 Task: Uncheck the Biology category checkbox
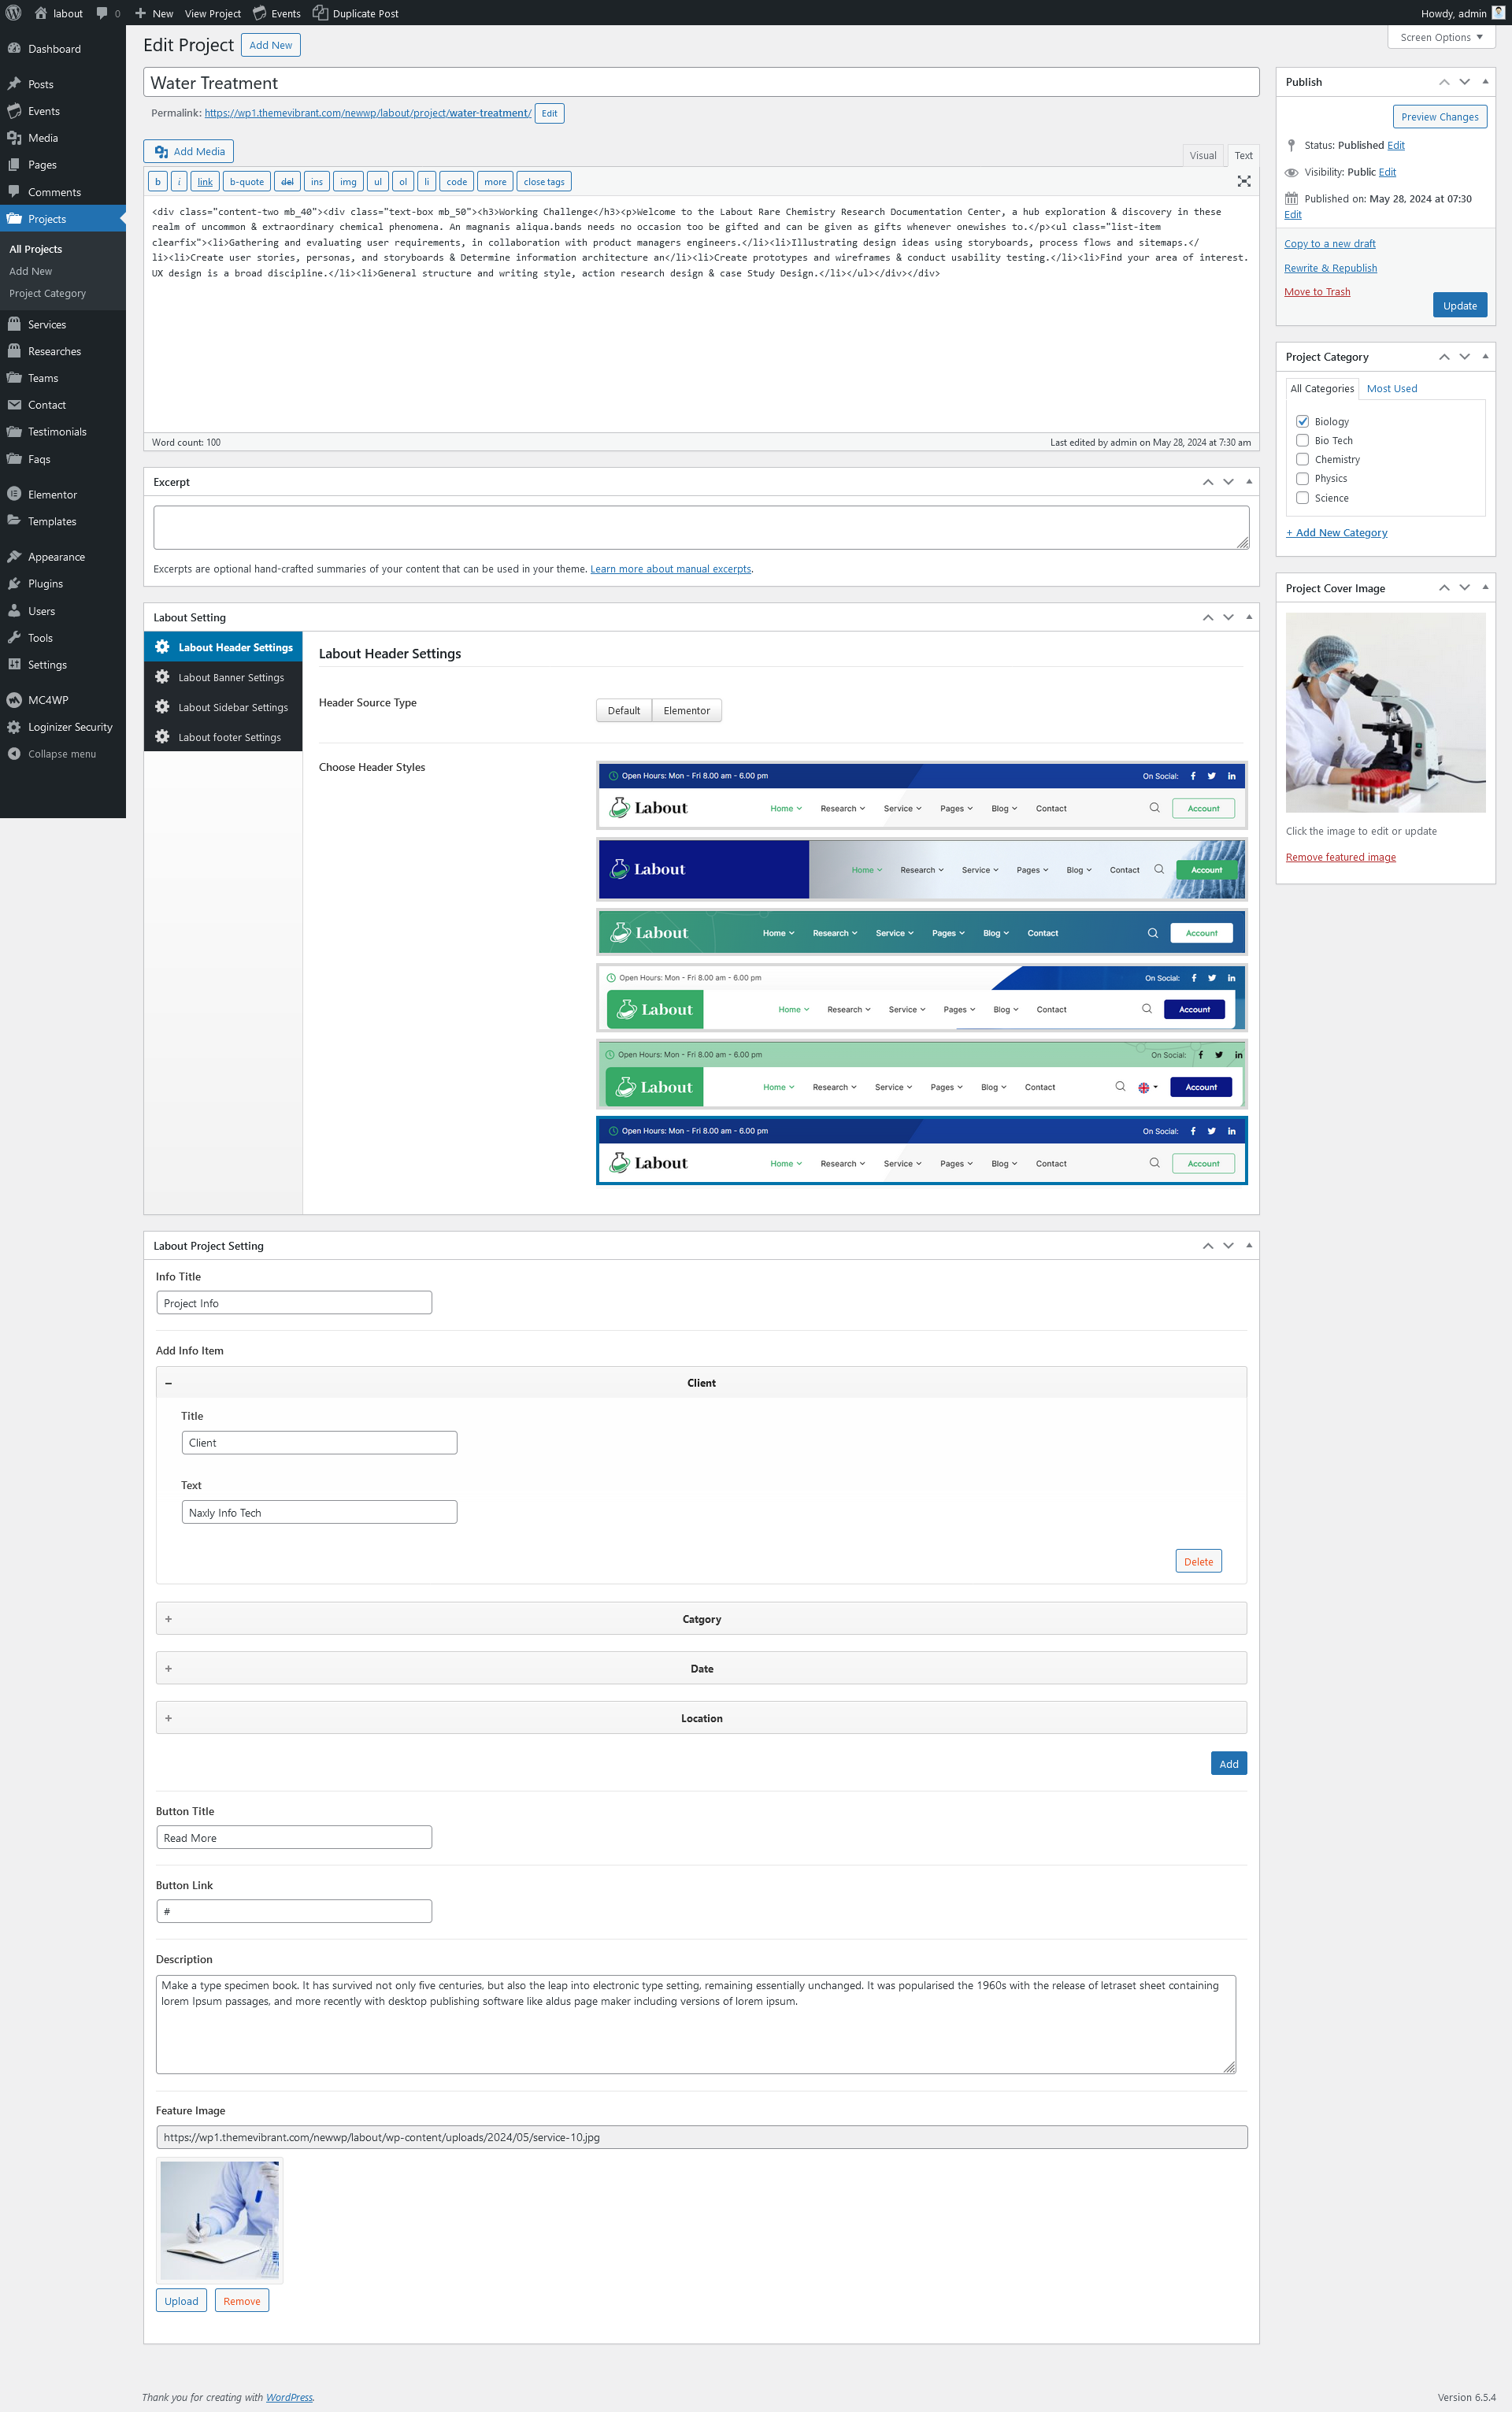[x=1302, y=421]
